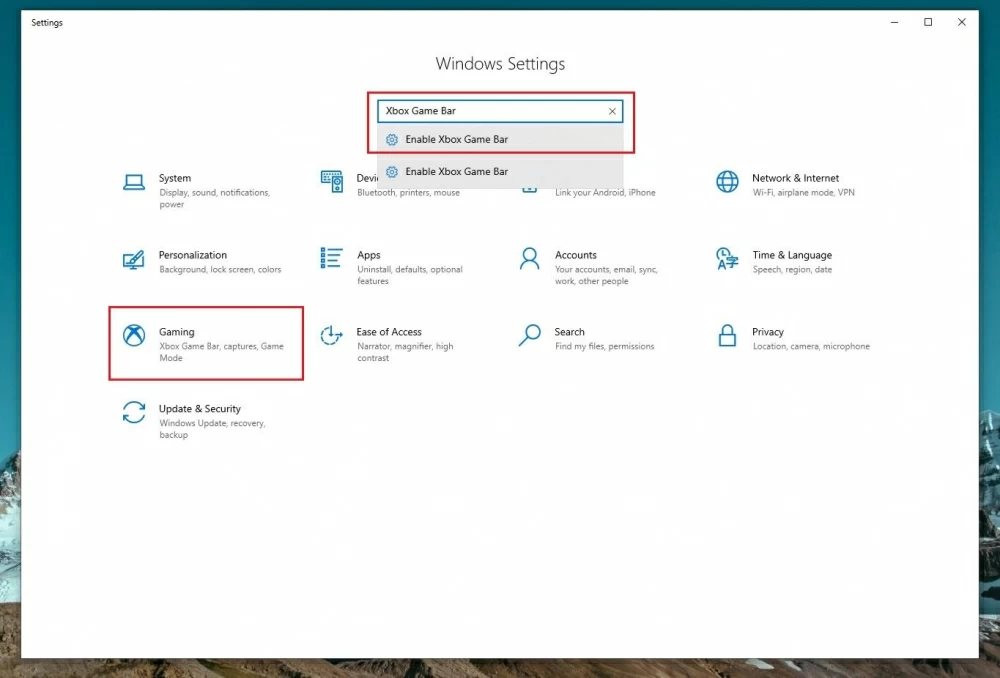Click the System laptop icon

133,182
